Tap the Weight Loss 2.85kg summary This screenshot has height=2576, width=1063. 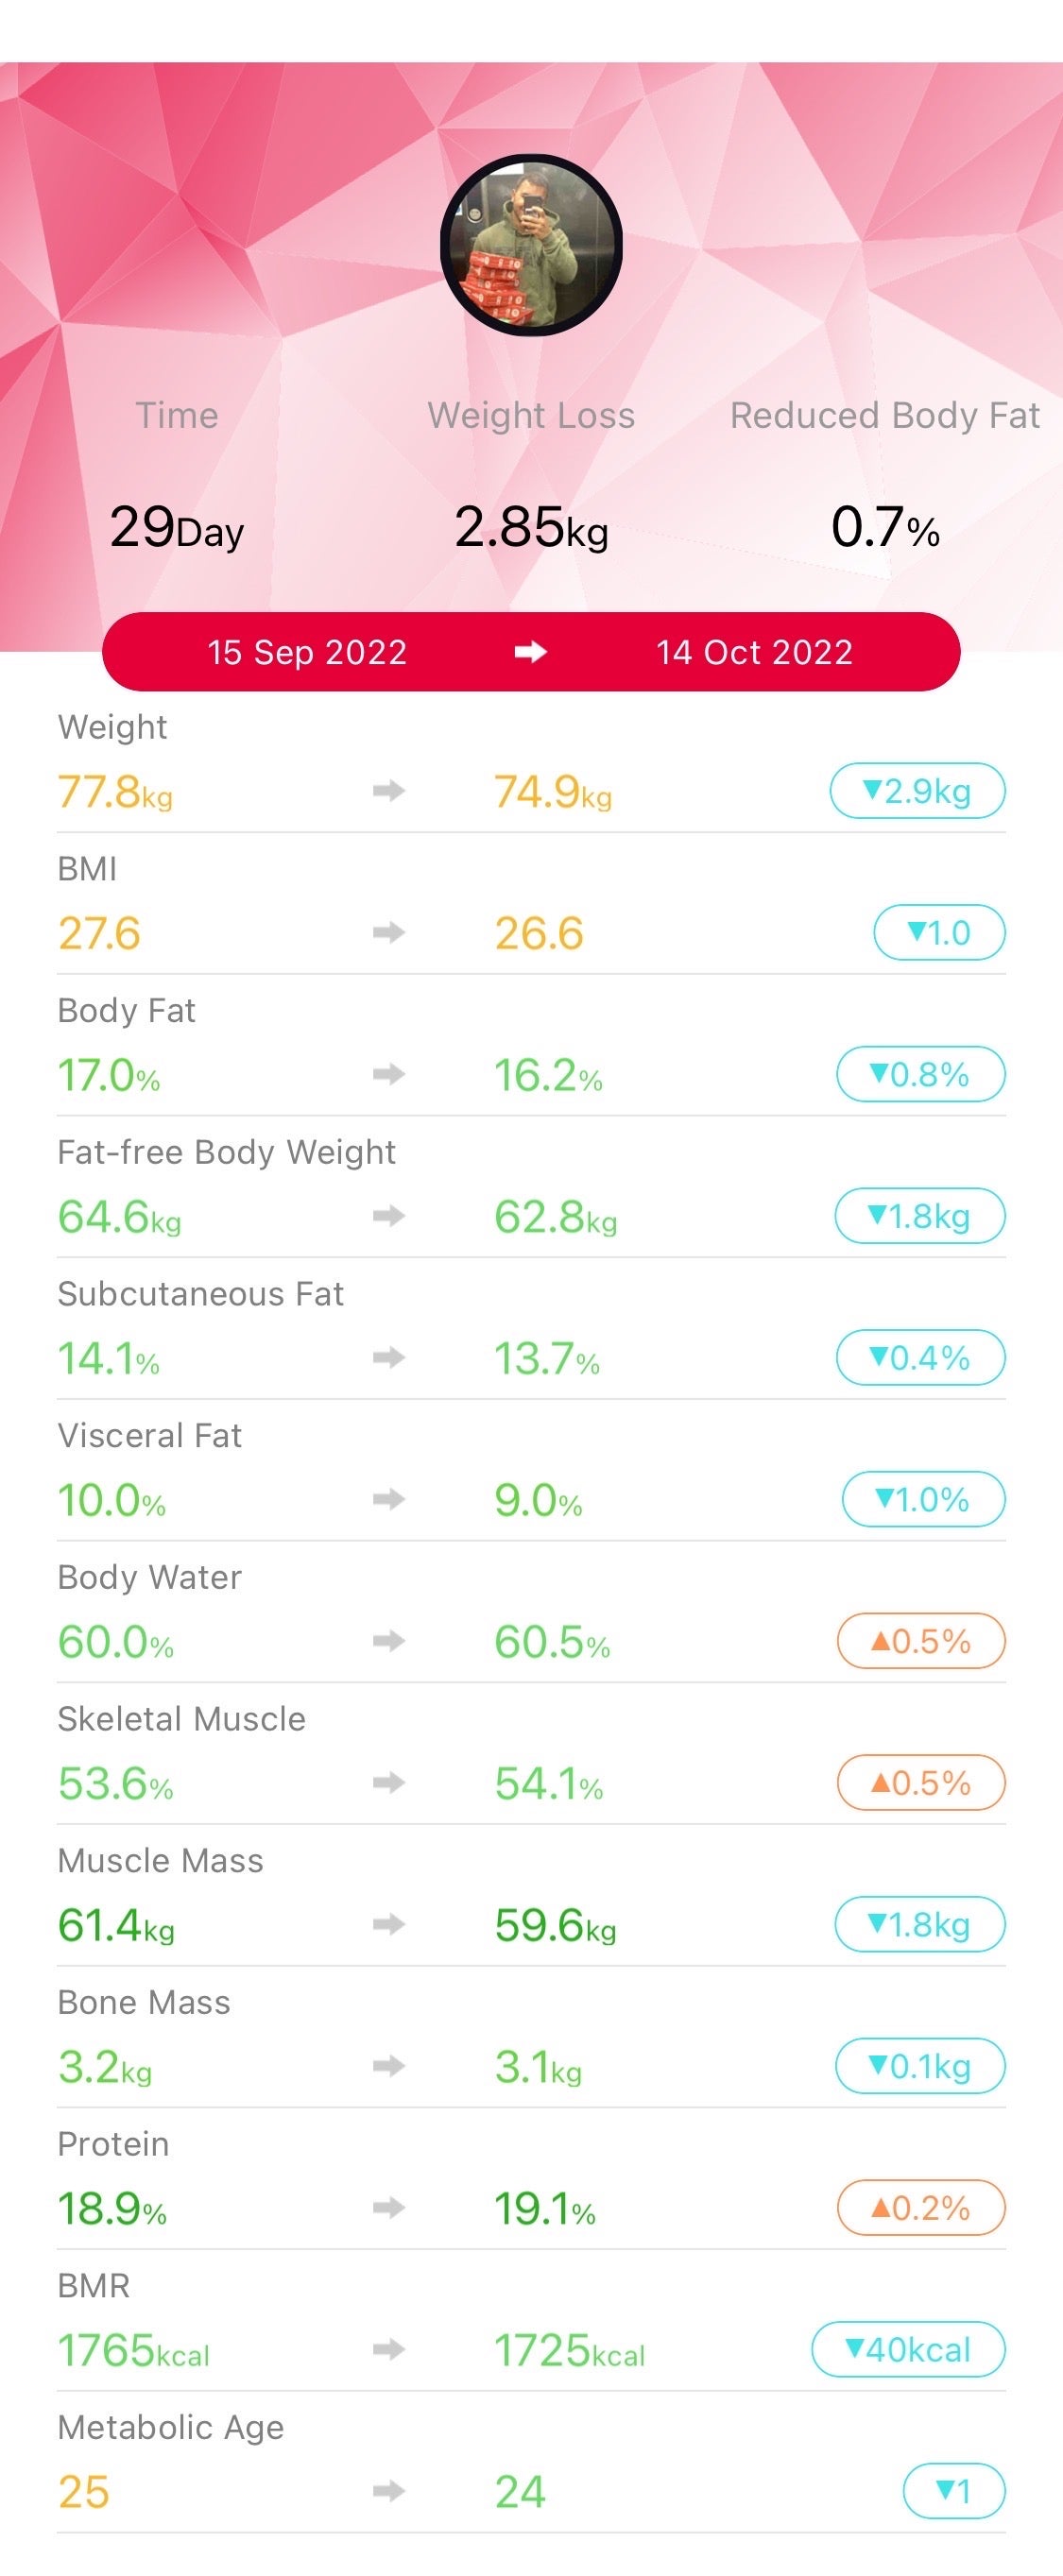pos(531,526)
